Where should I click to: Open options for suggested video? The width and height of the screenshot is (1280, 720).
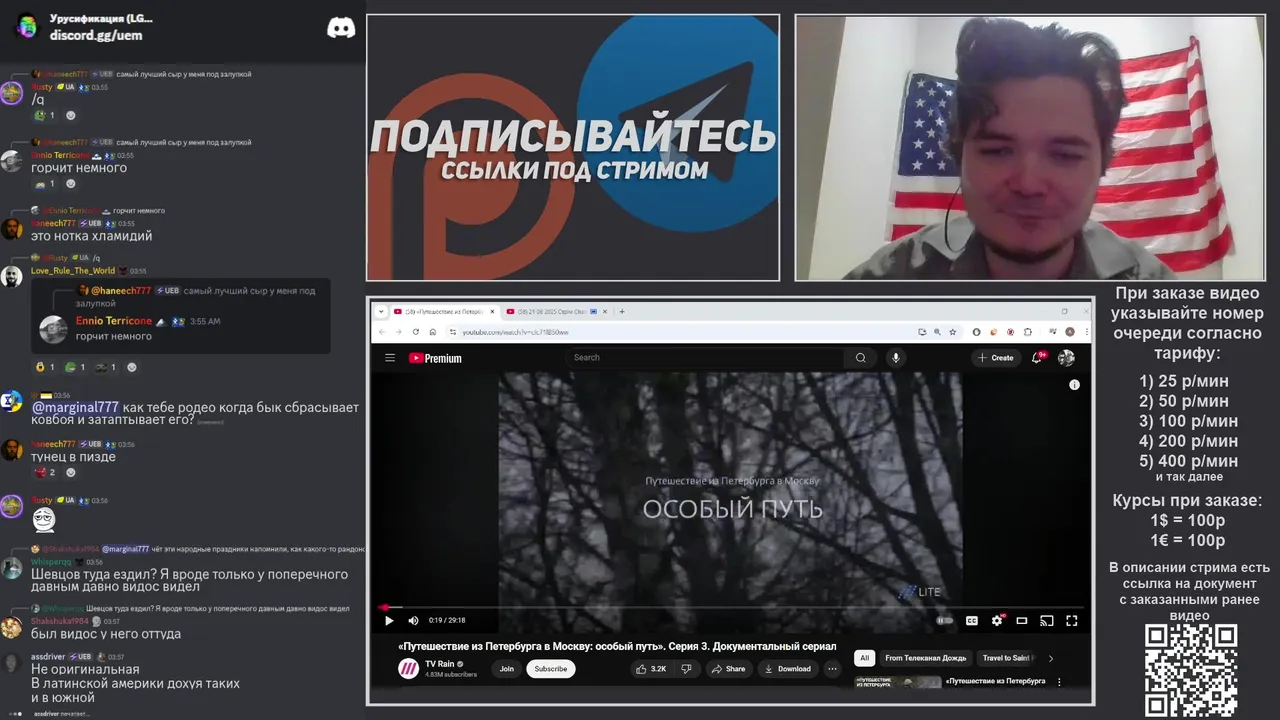1059,682
